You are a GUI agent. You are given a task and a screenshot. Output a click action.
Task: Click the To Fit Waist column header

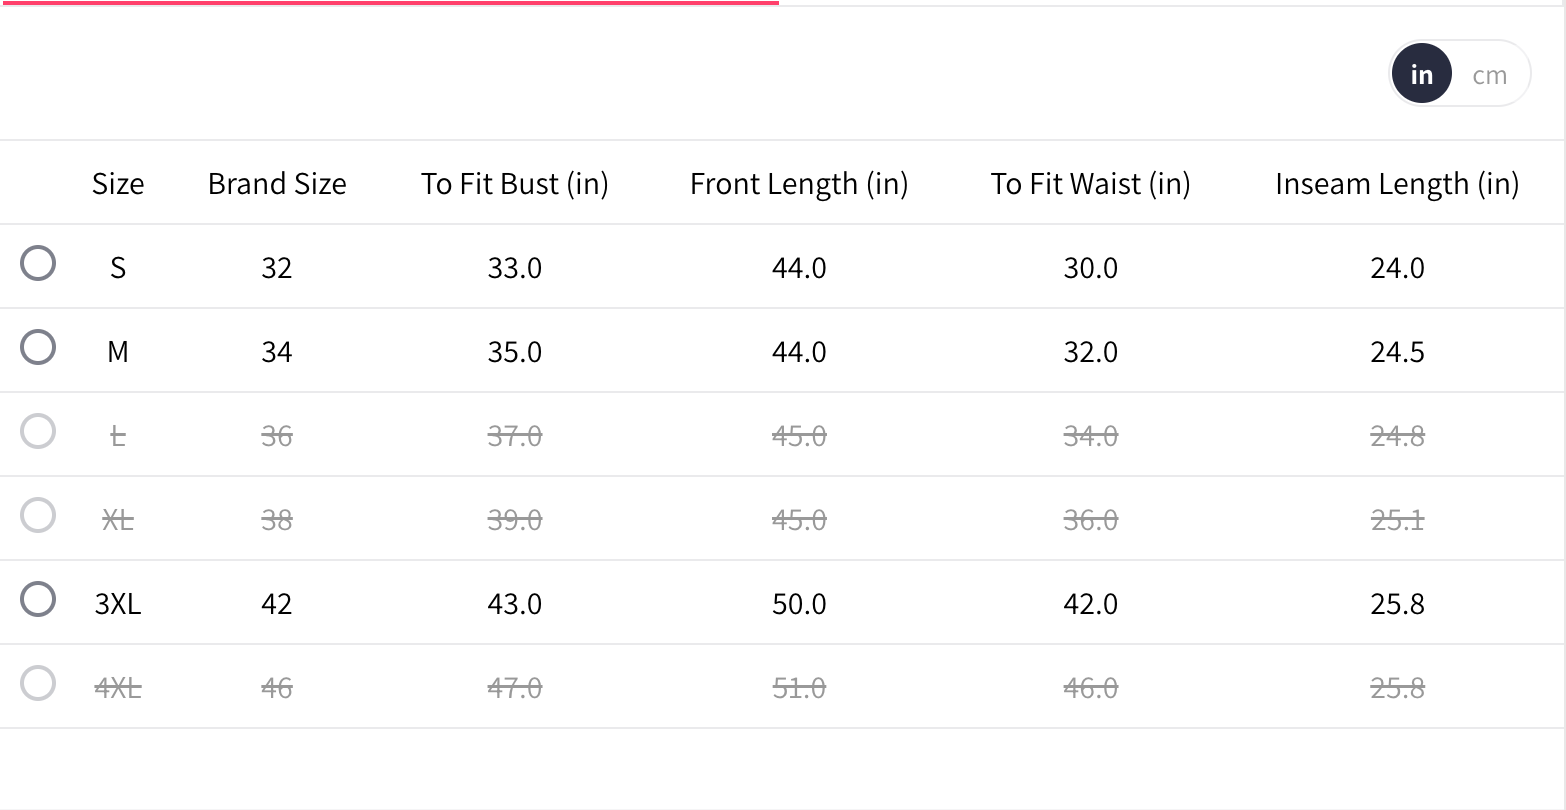pos(1091,184)
